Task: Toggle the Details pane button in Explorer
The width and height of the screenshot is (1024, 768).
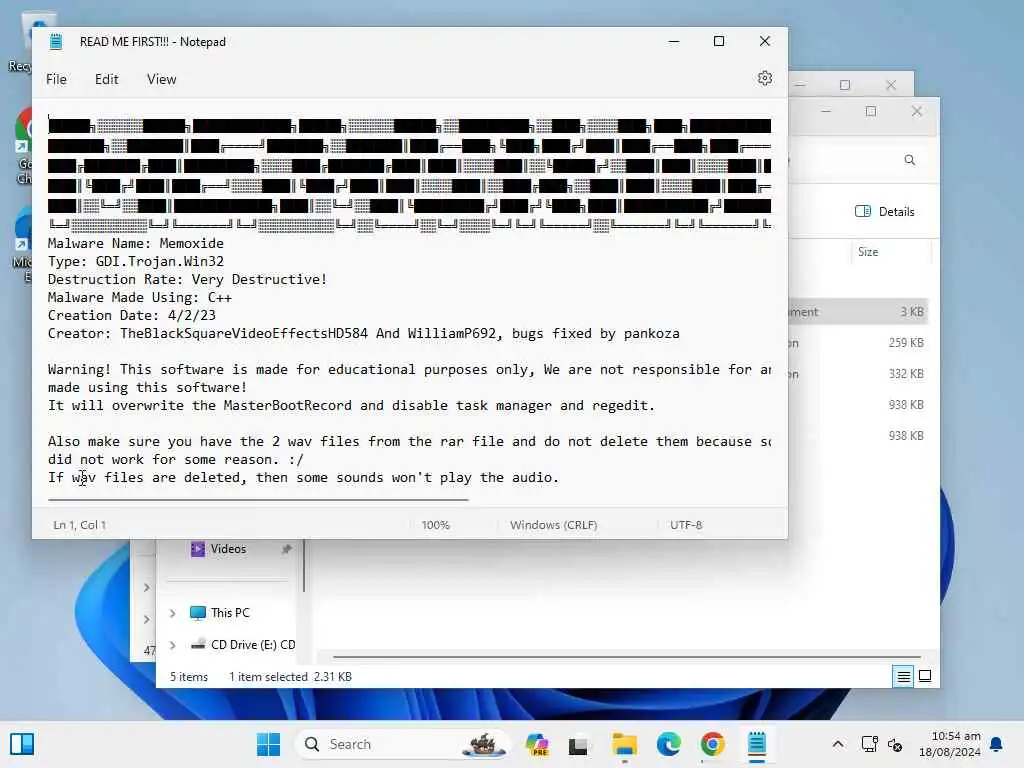Action: 885,212
